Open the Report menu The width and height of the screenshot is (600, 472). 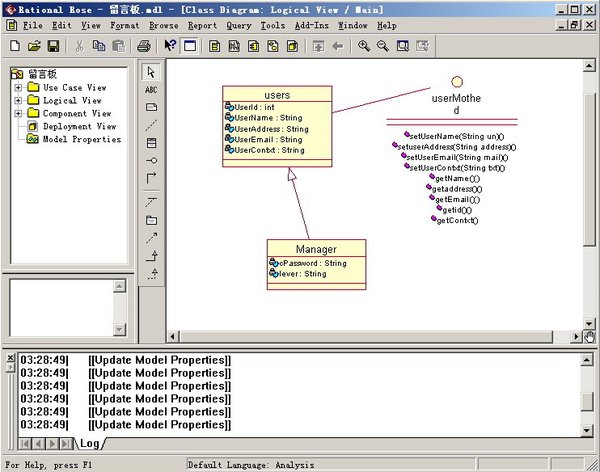tap(202, 26)
